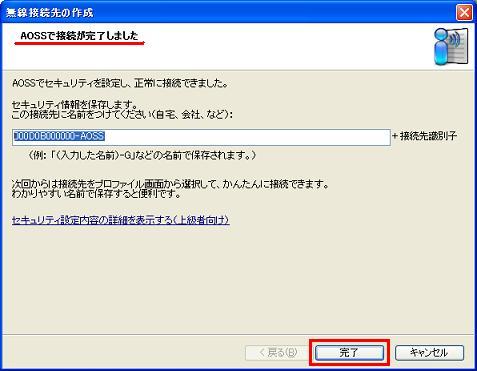The width and height of the screenshot is (477, 371).
Task: Click the prompt この接続先に名前をつけてください
Action: (122, 115)
